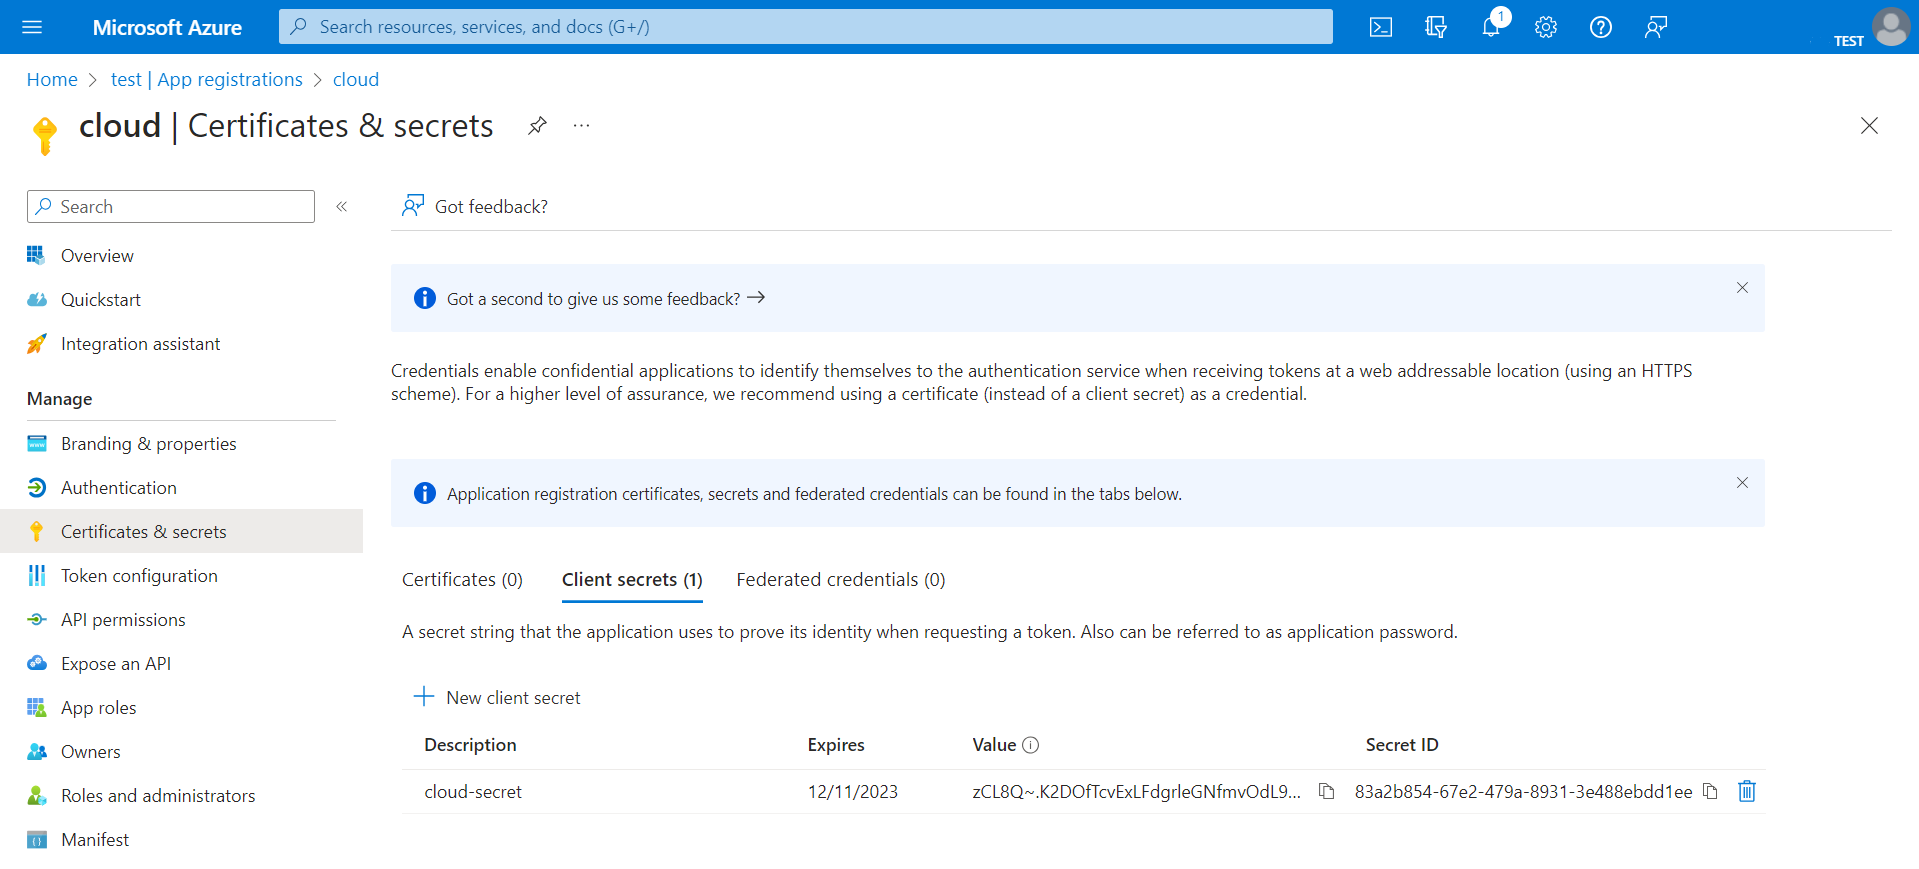Click the top Azure search resources bar
1919x869 pixels.
[806, 27]
